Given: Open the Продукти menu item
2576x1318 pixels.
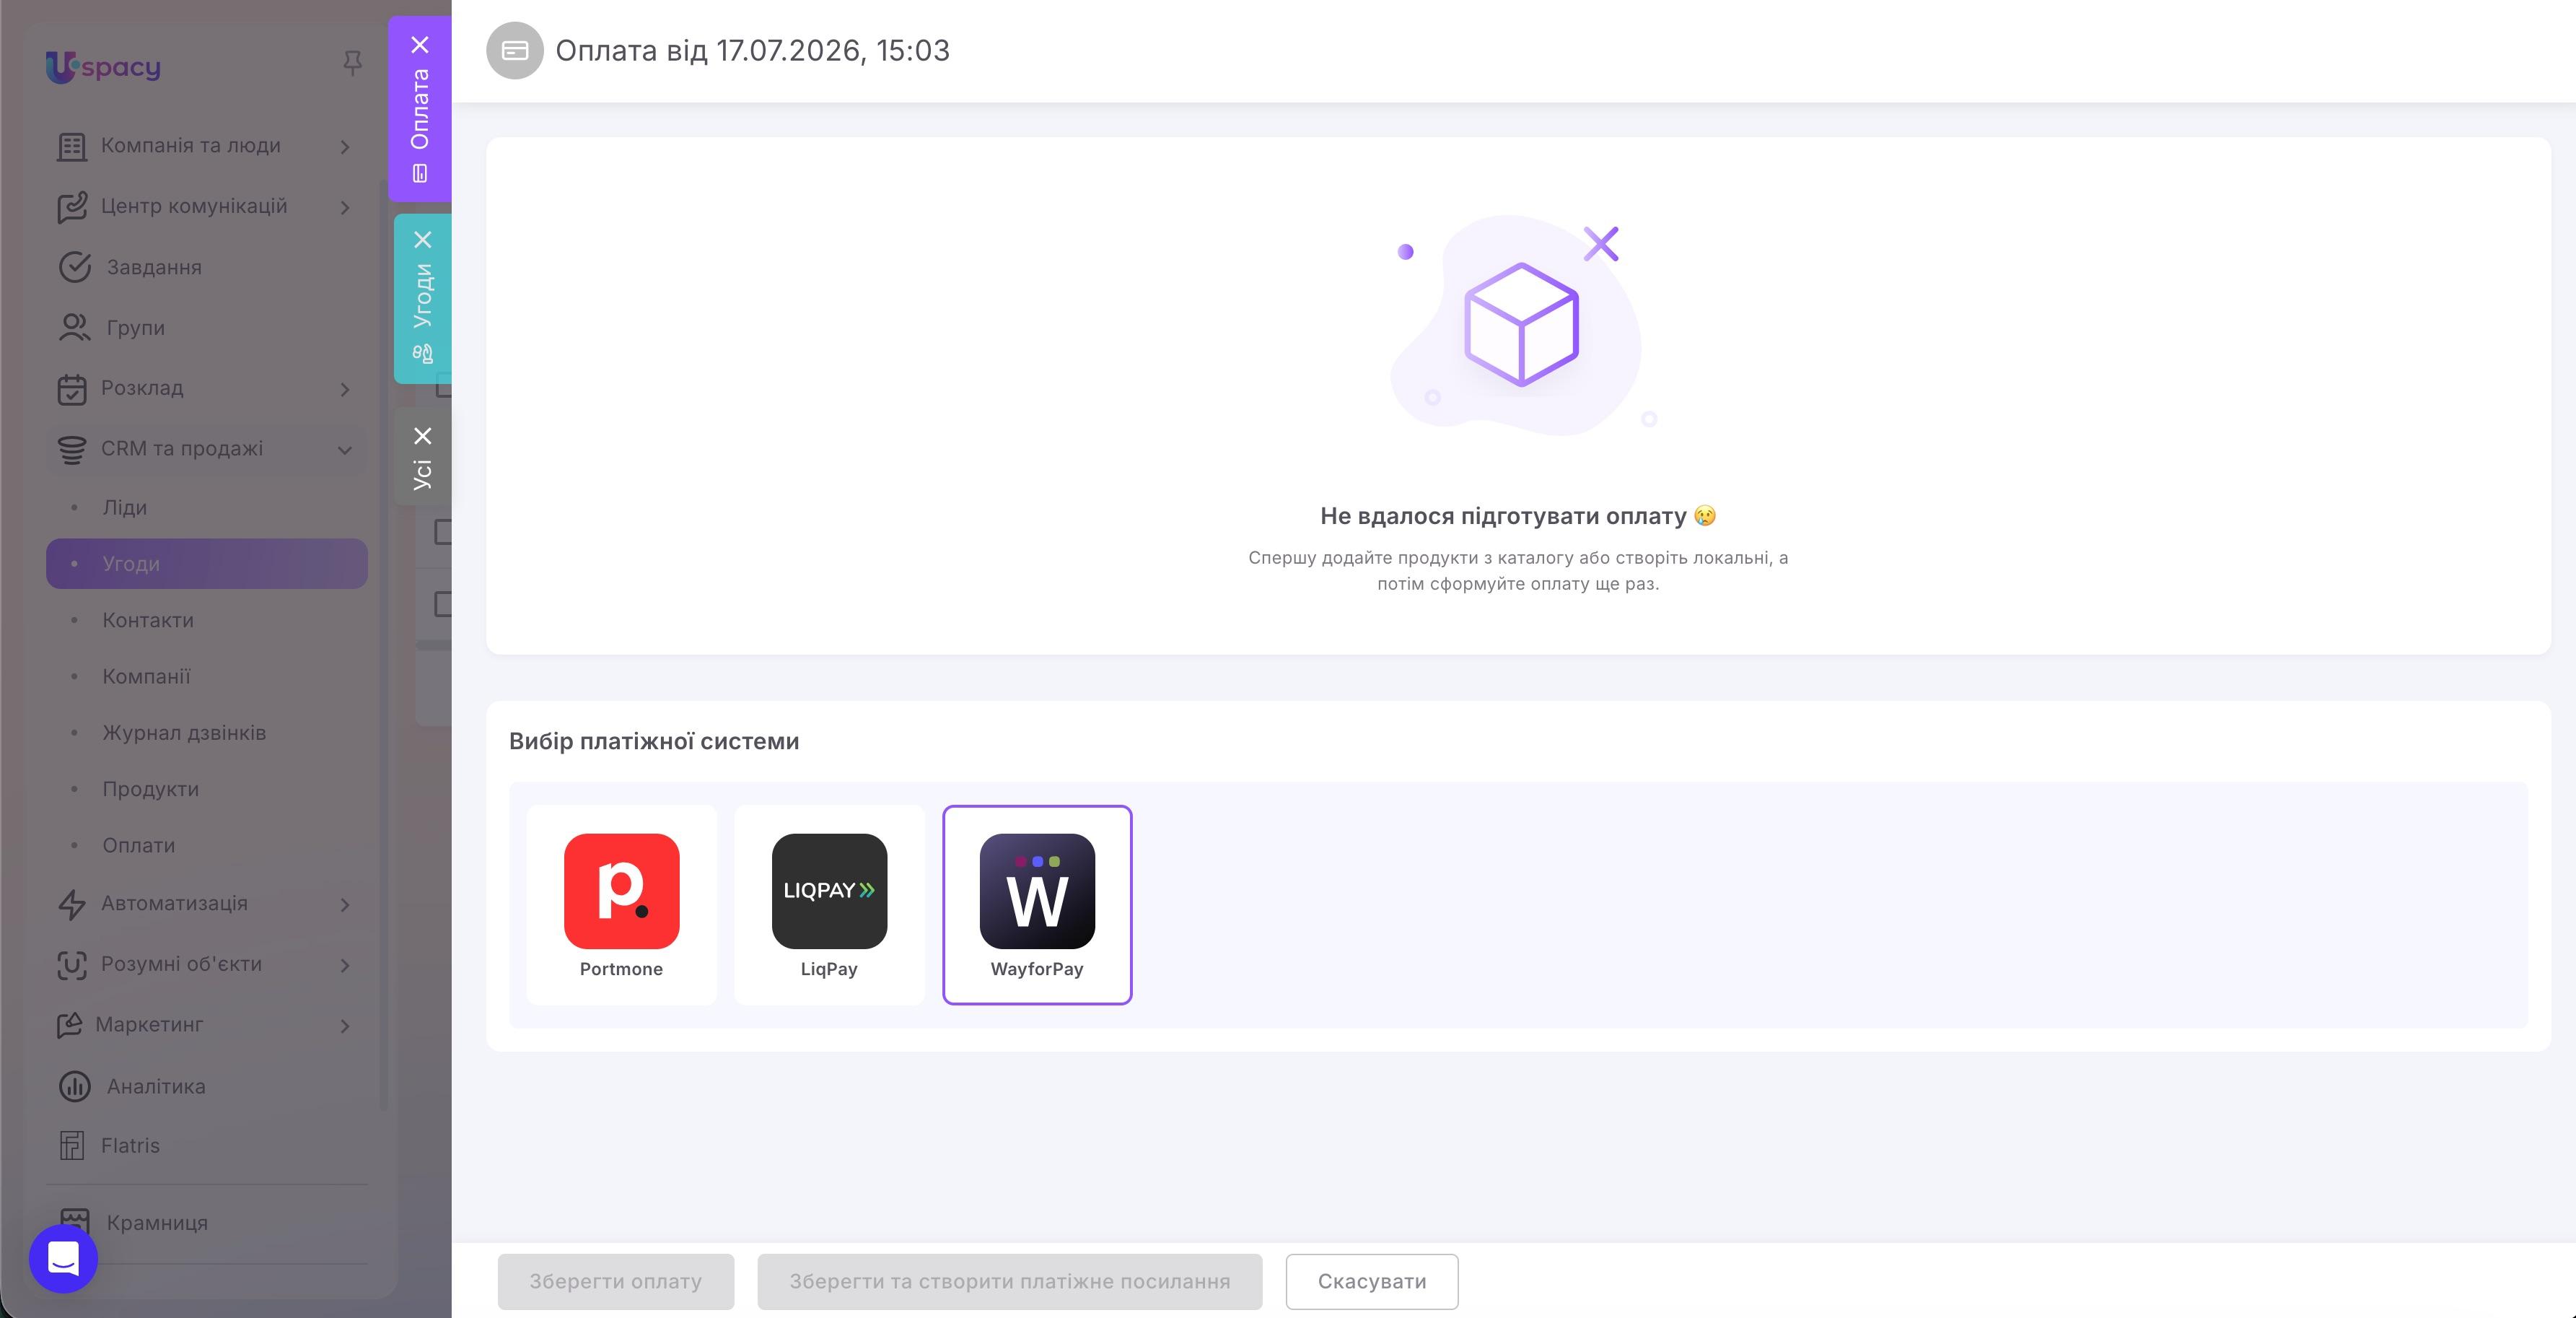Looking at the screenshot, I should click(151, 789).
